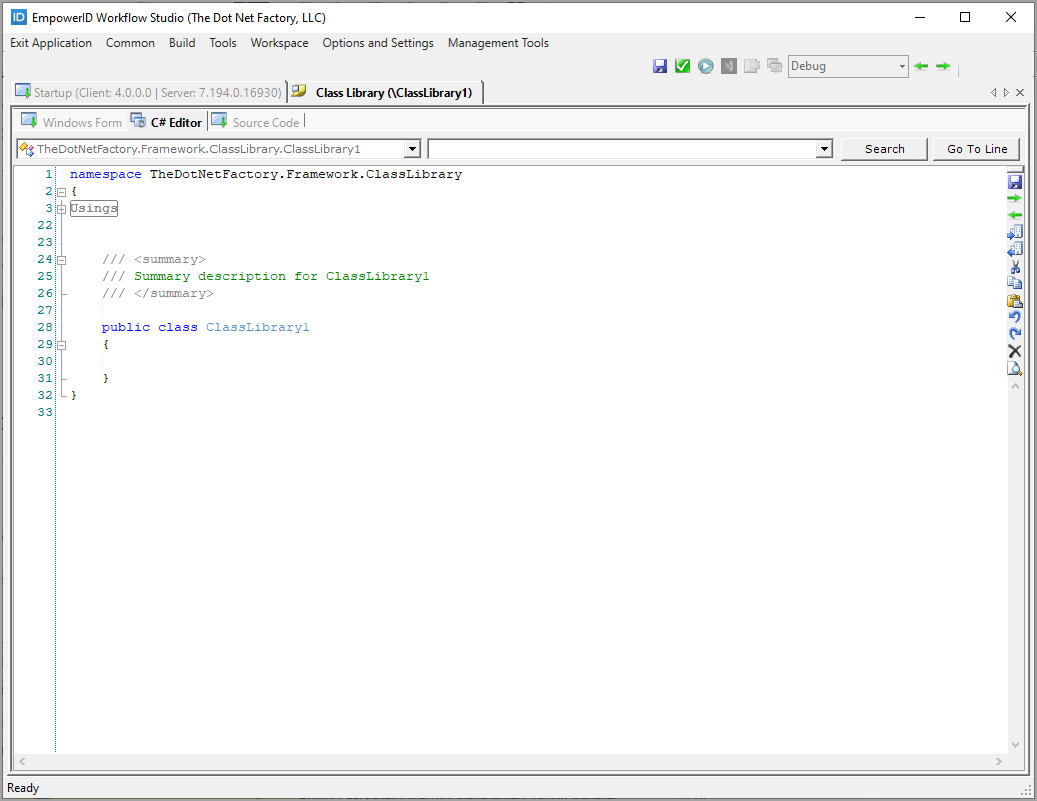This screenshot has width=1037, height=801.
Task: Select the Cut (scissors) icon on right toolbar
Action: 1015,266
